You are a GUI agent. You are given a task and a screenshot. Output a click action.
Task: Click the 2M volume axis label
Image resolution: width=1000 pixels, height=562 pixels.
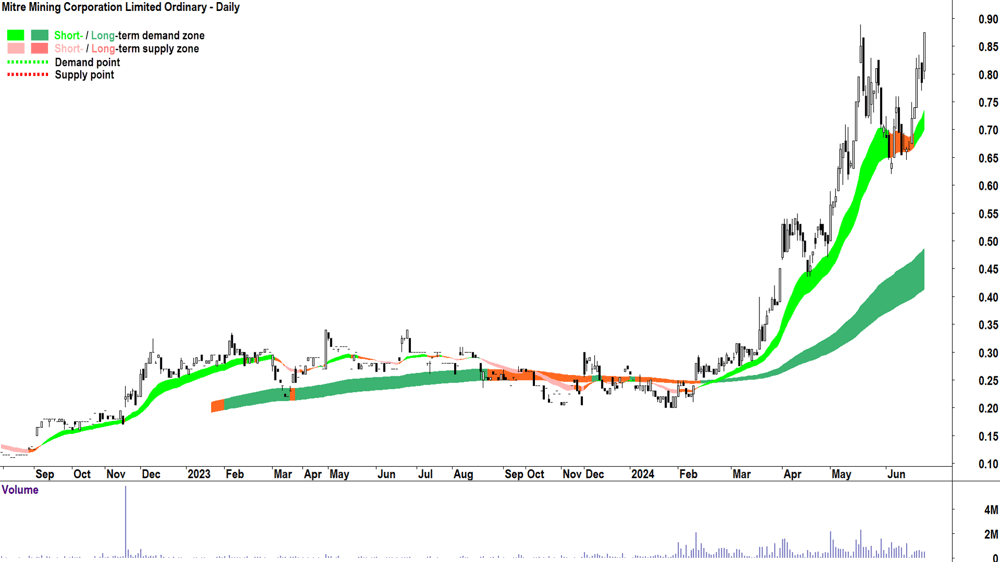tap(990, 535)
